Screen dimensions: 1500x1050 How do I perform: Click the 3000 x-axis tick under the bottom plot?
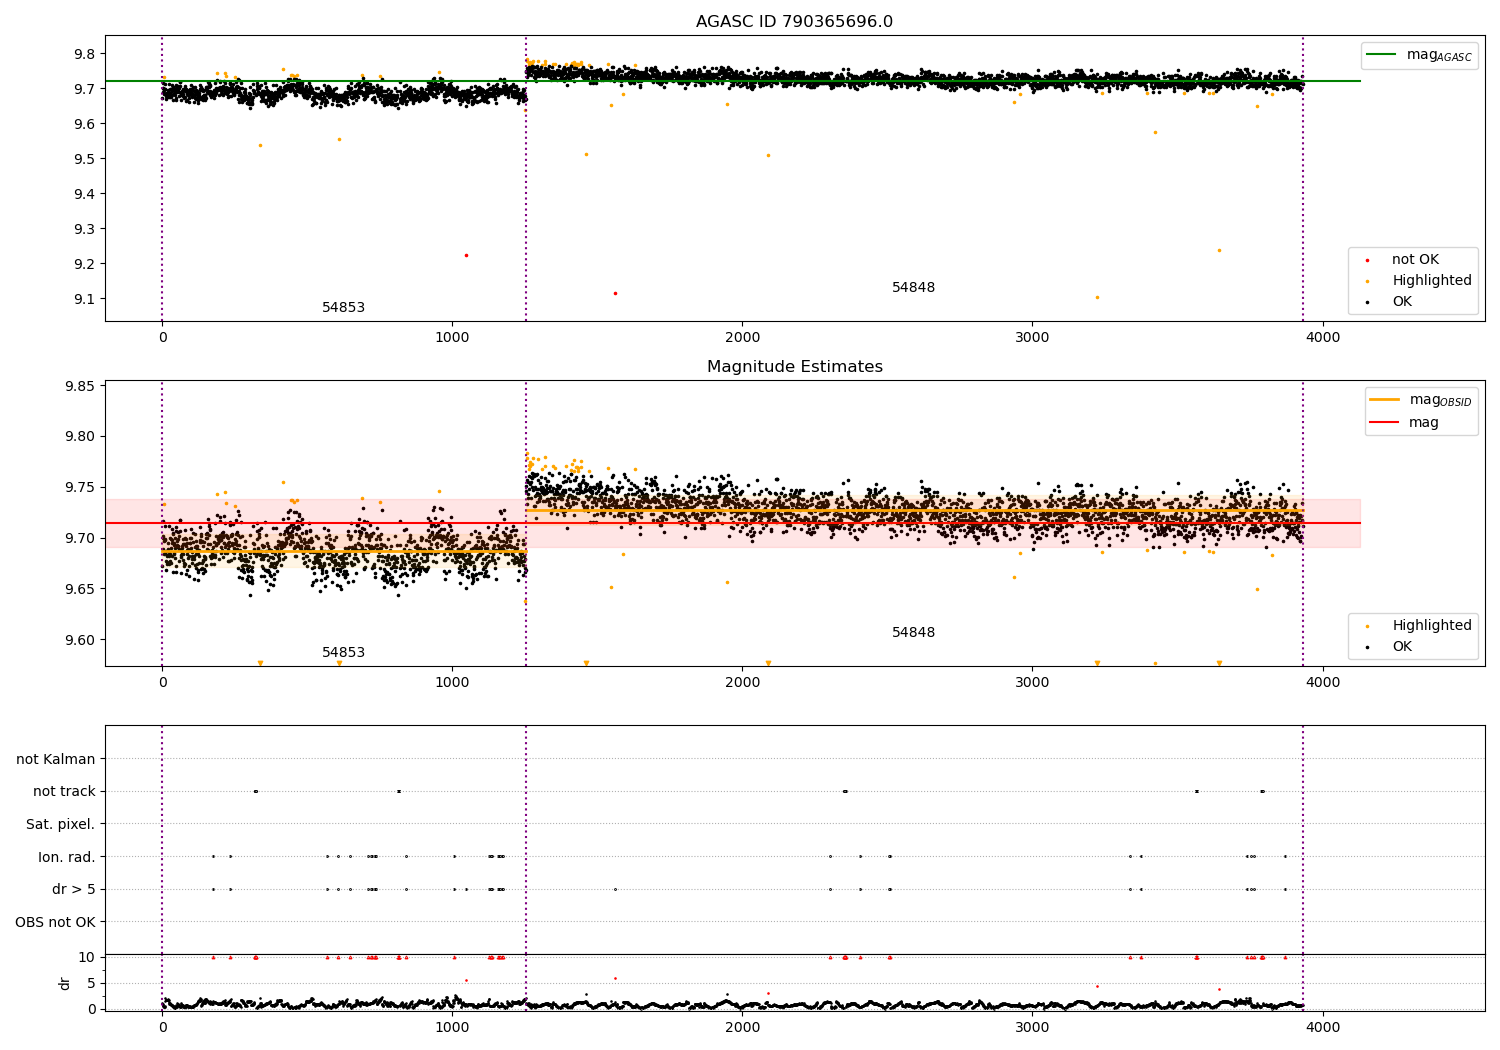[1032, 1028]
